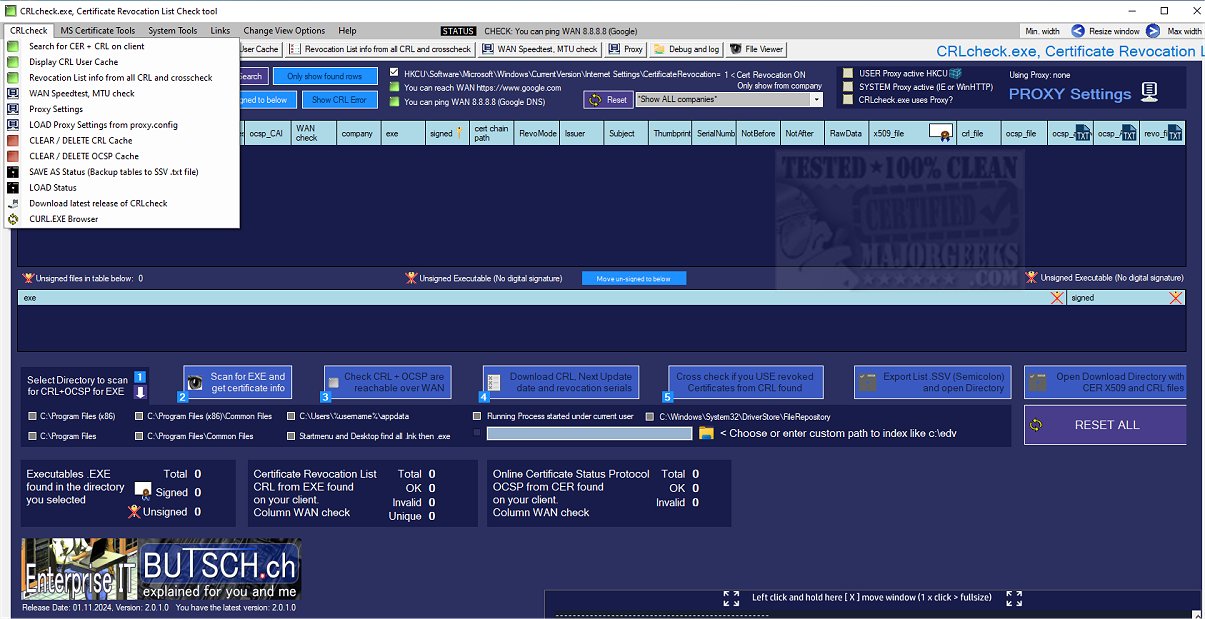1205x619 pixels.
Task: Select Revocation List info from all CRL menu entry
Action: click(x=121, y=77)
